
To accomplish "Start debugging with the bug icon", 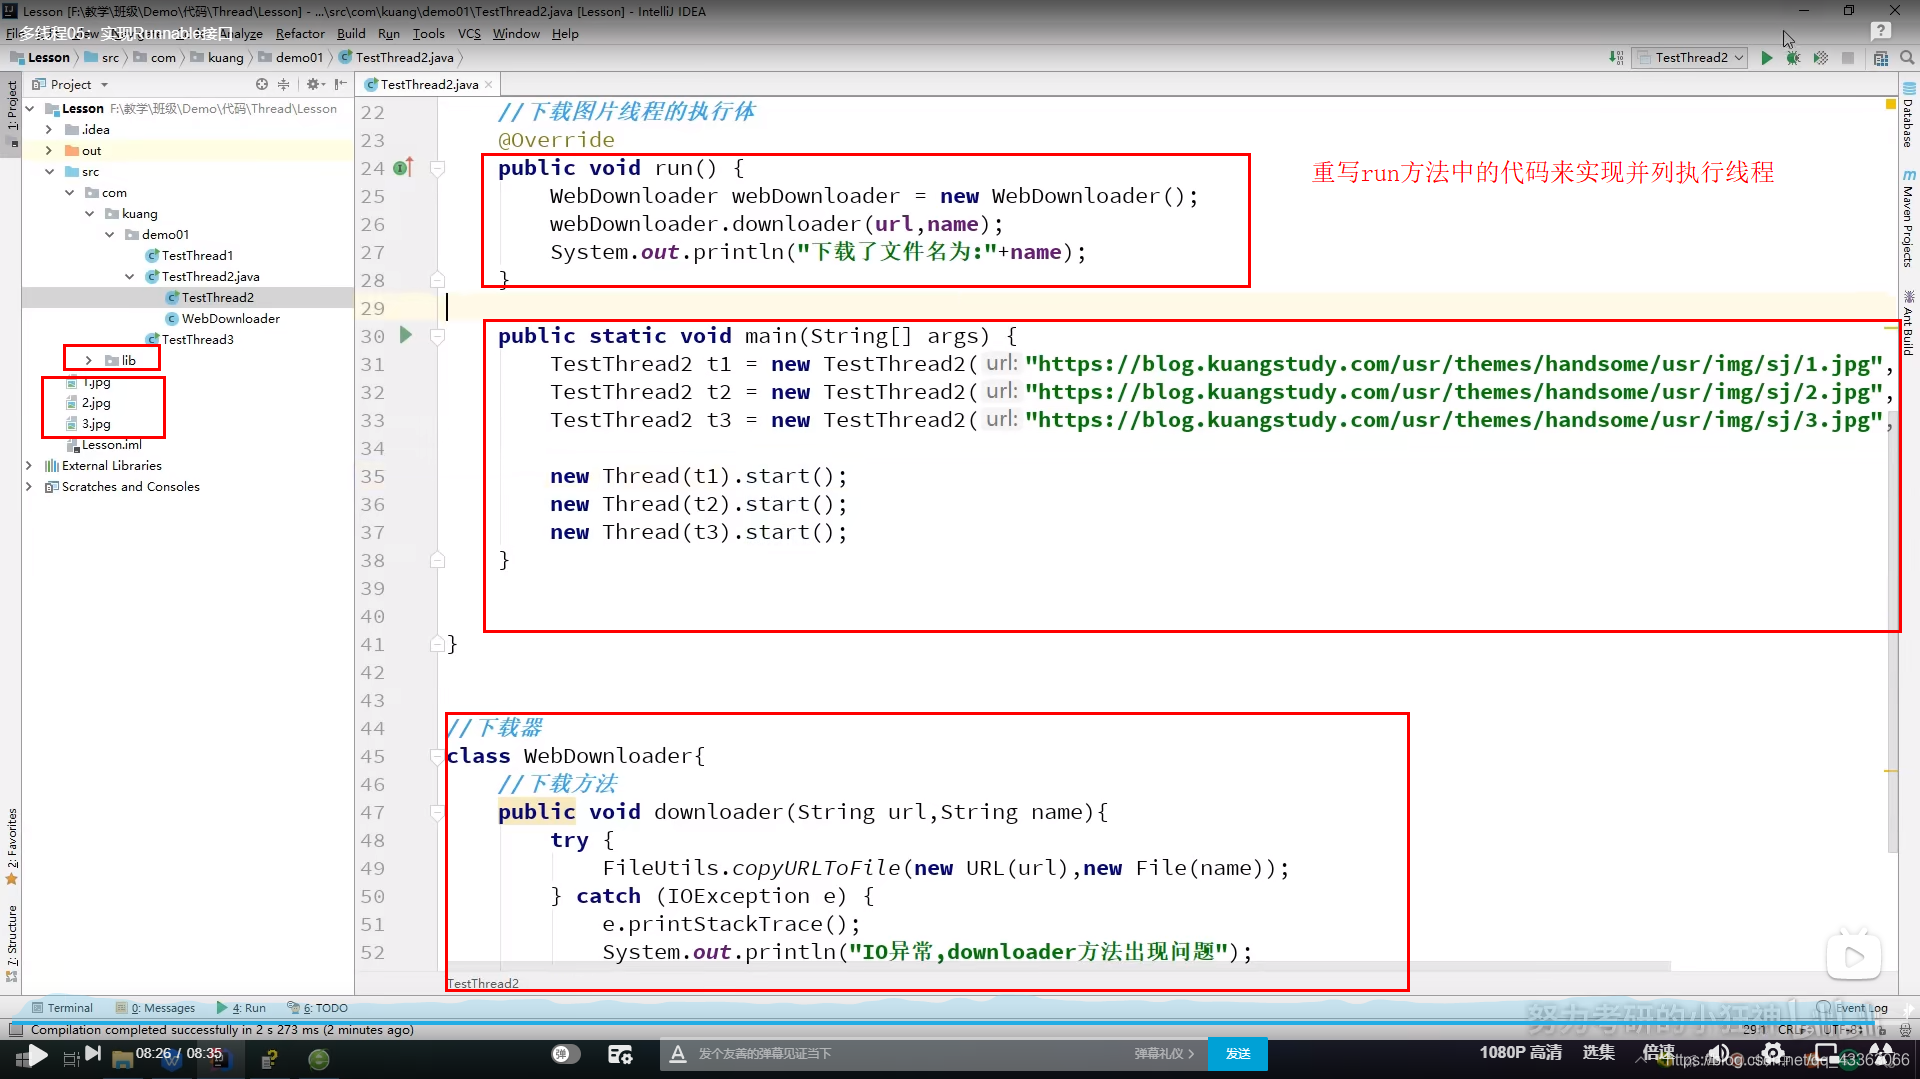I will point(1793,57).
